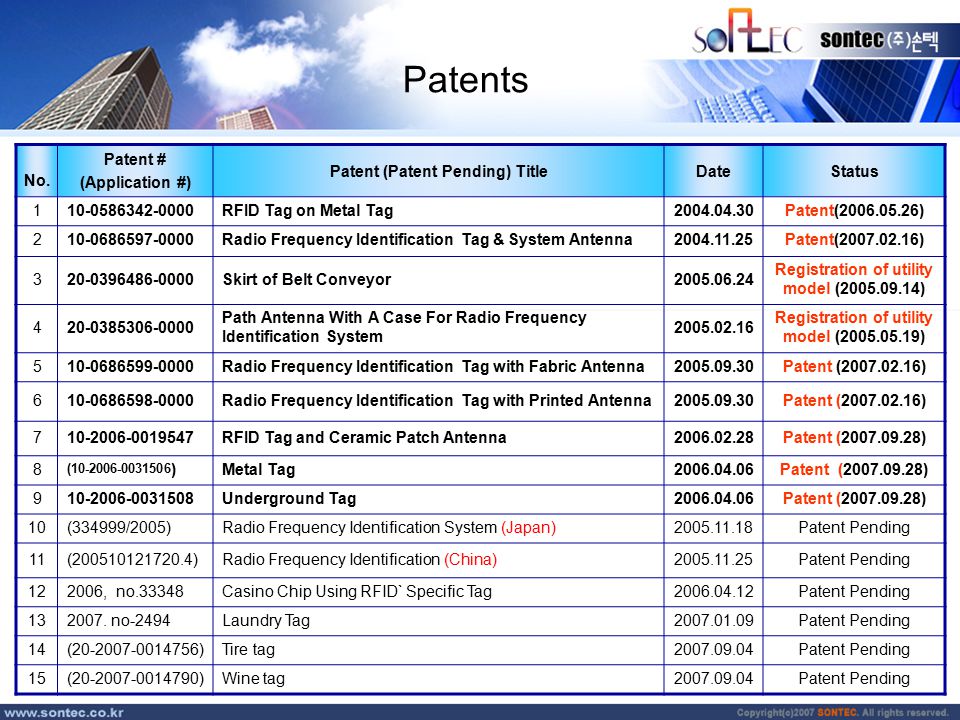This screenshot has height=720, width=960.
Task: Click the Patents slide title
Action: tap(465, 80)
